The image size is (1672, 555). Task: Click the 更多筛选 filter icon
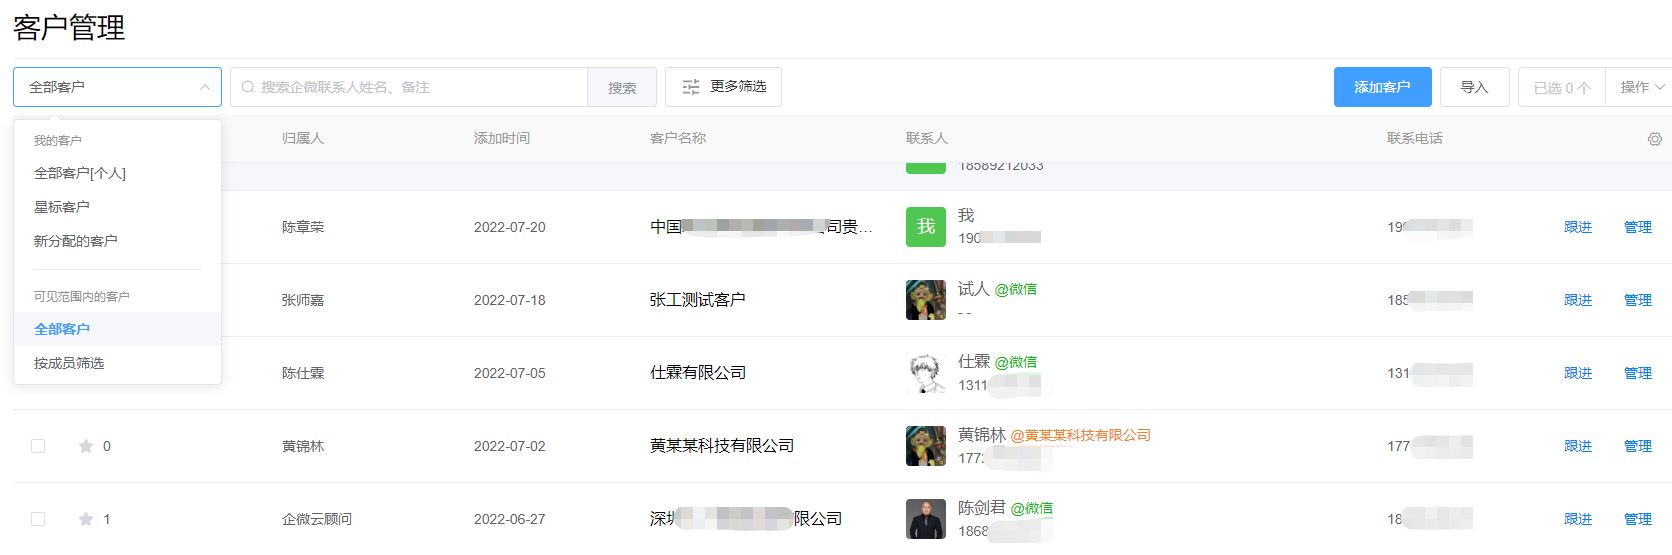pyautogui.click(x=691, y=88)
